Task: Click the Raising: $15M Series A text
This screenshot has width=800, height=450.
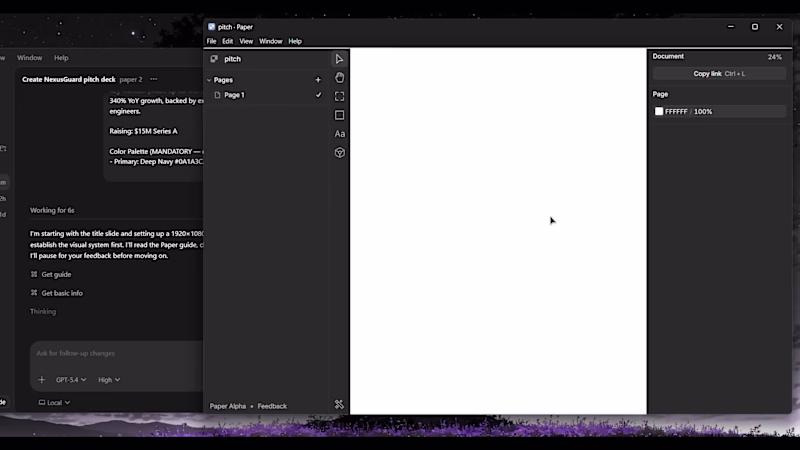Action: pyautogui.click(x=143, y=131)
